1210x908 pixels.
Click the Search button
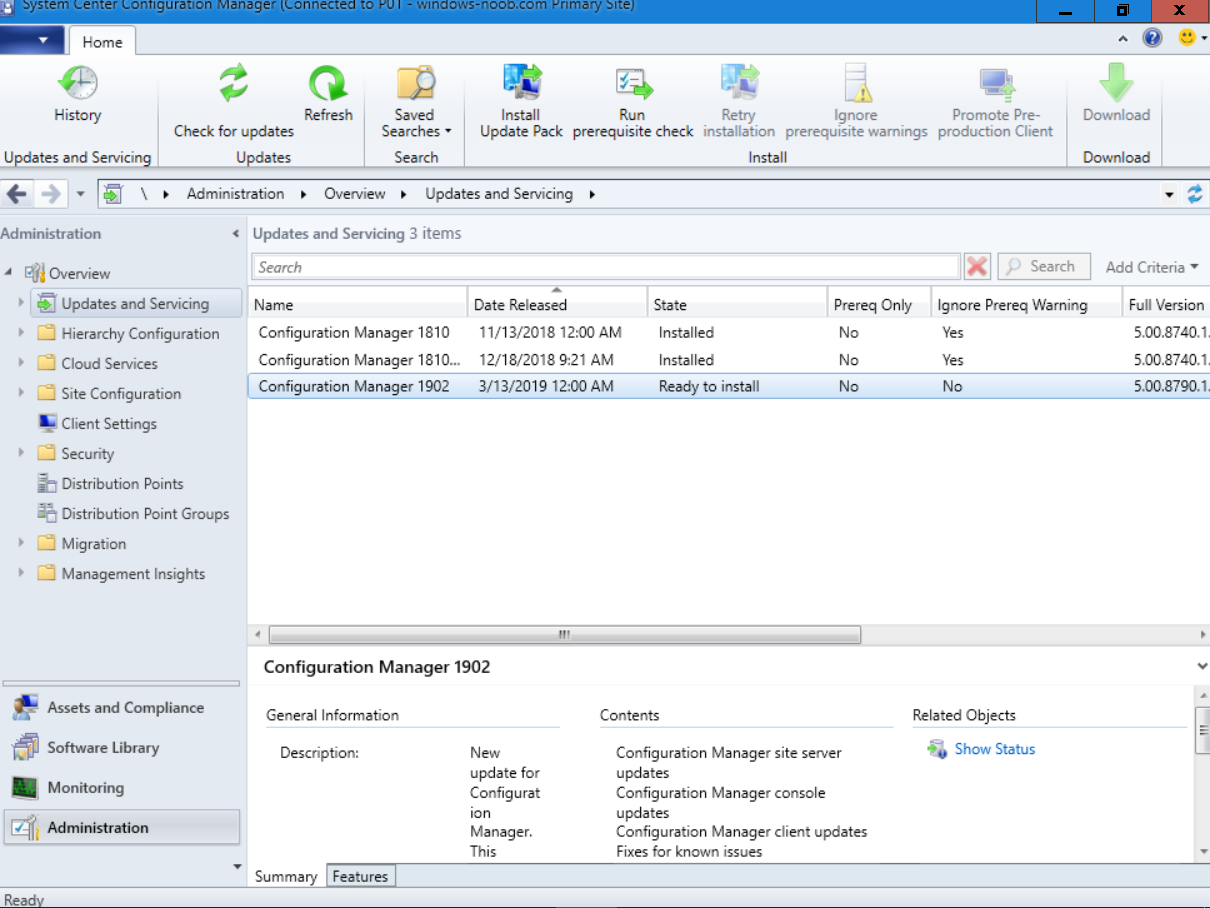pos(1043,267)
